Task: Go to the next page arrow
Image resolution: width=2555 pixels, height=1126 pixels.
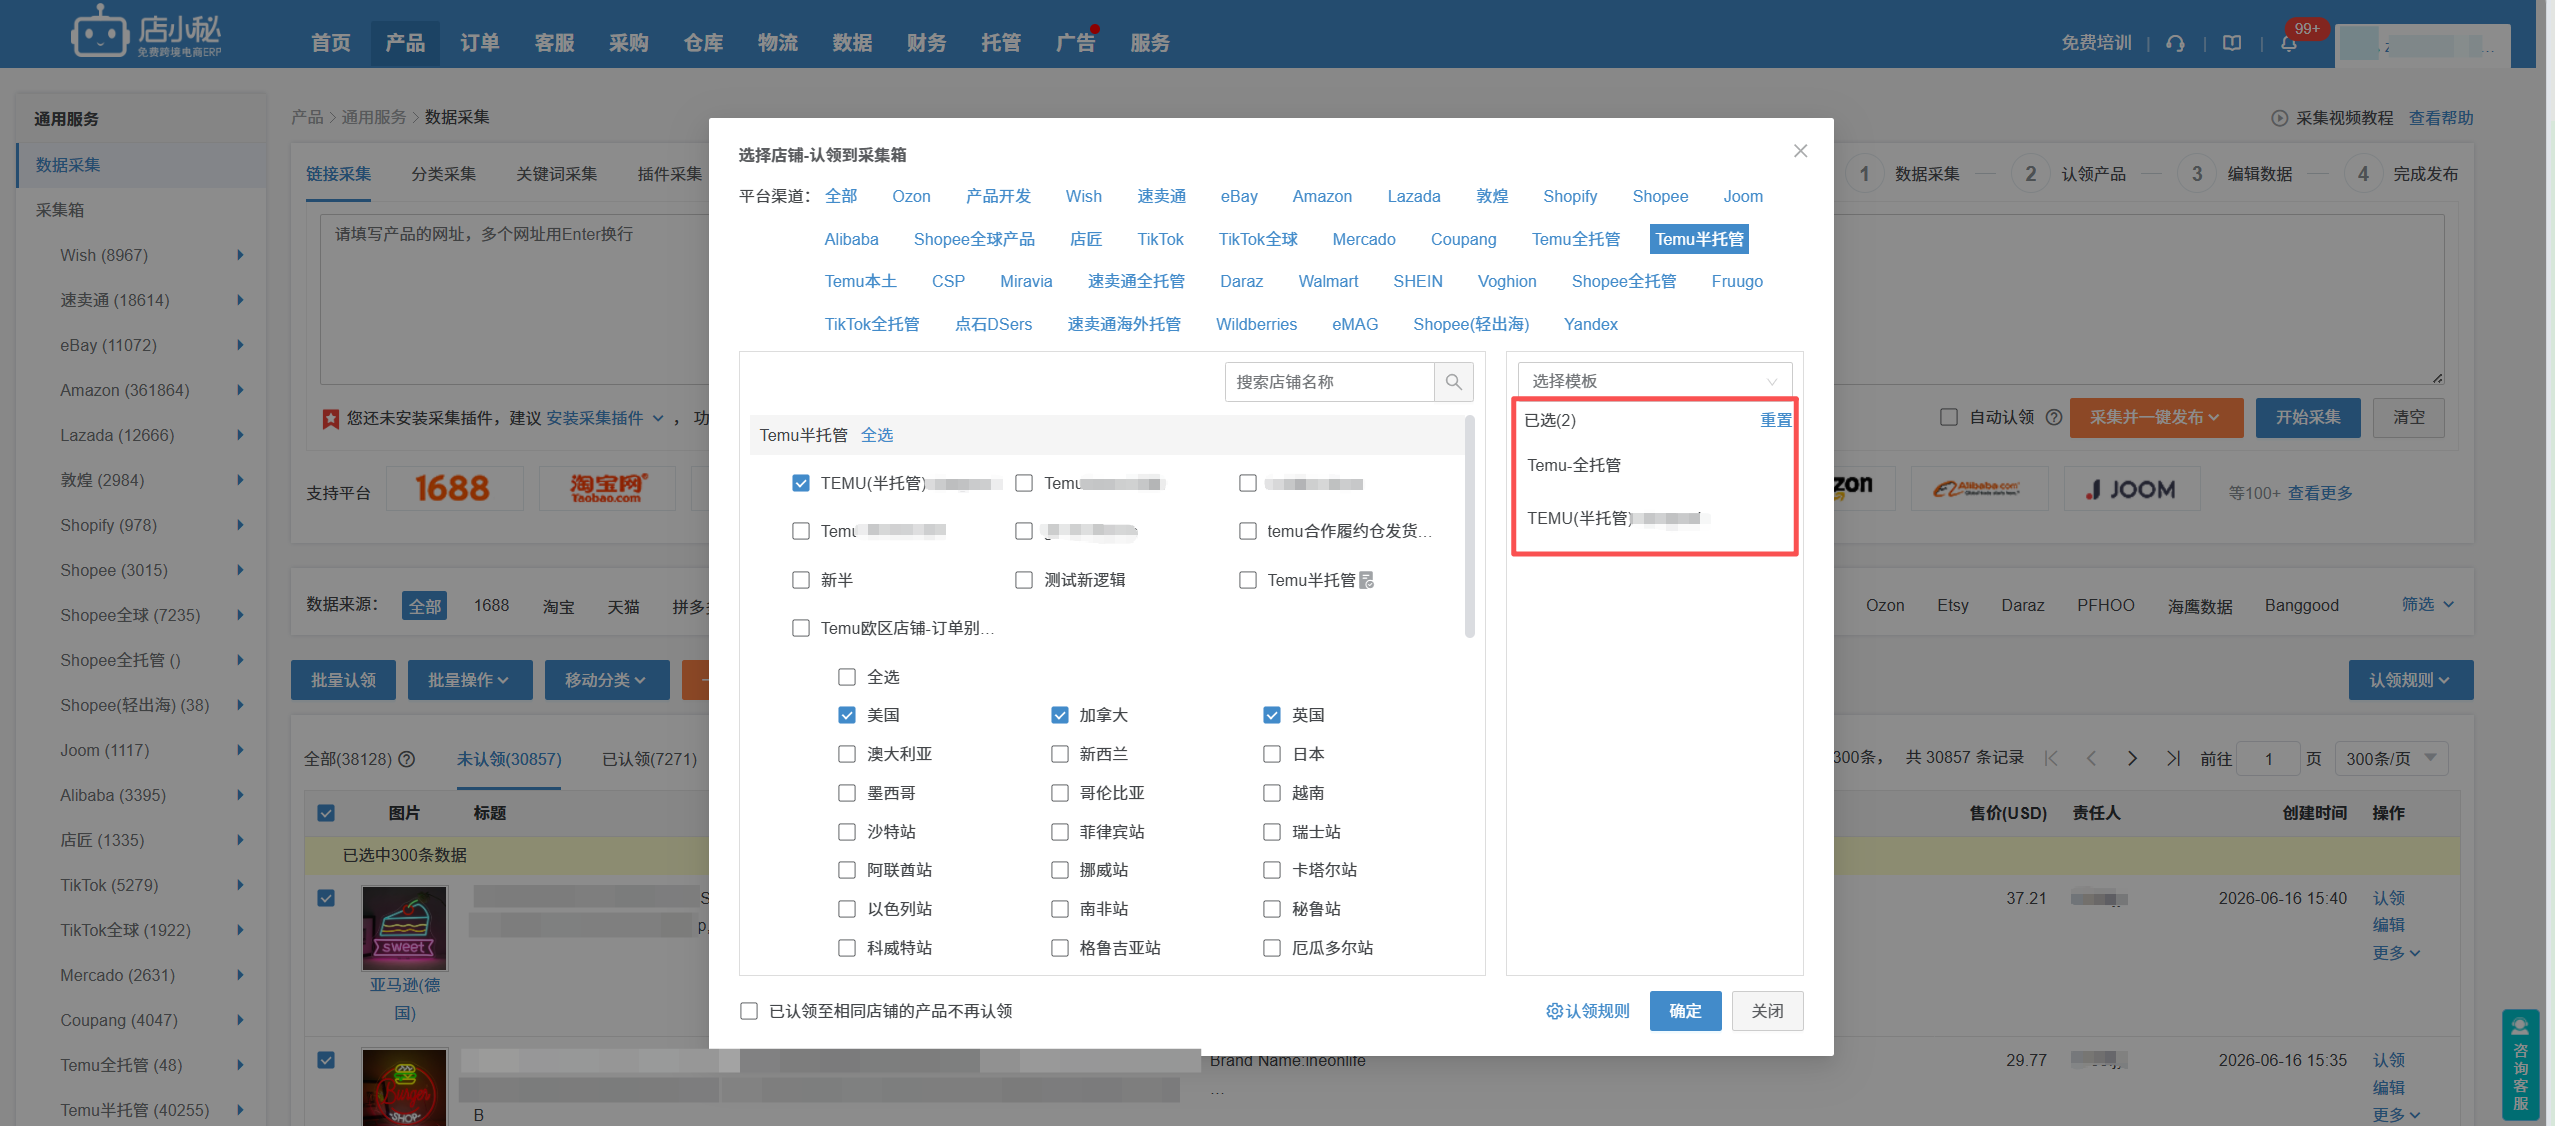Action: (x=2132, y=758)
